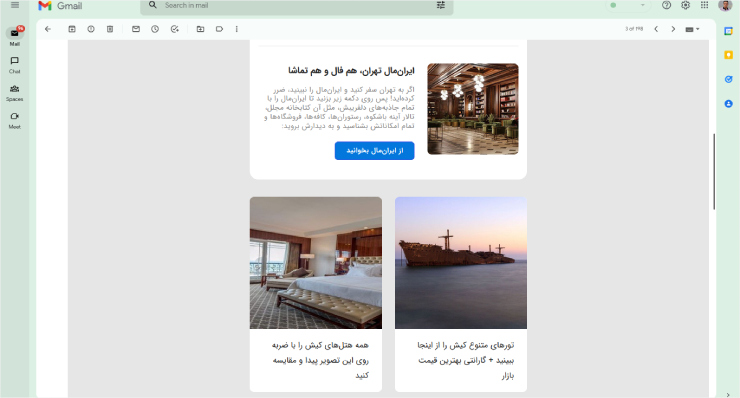Open Google Calendar side panel icon

pyautogui.click(x=728, y=31)
